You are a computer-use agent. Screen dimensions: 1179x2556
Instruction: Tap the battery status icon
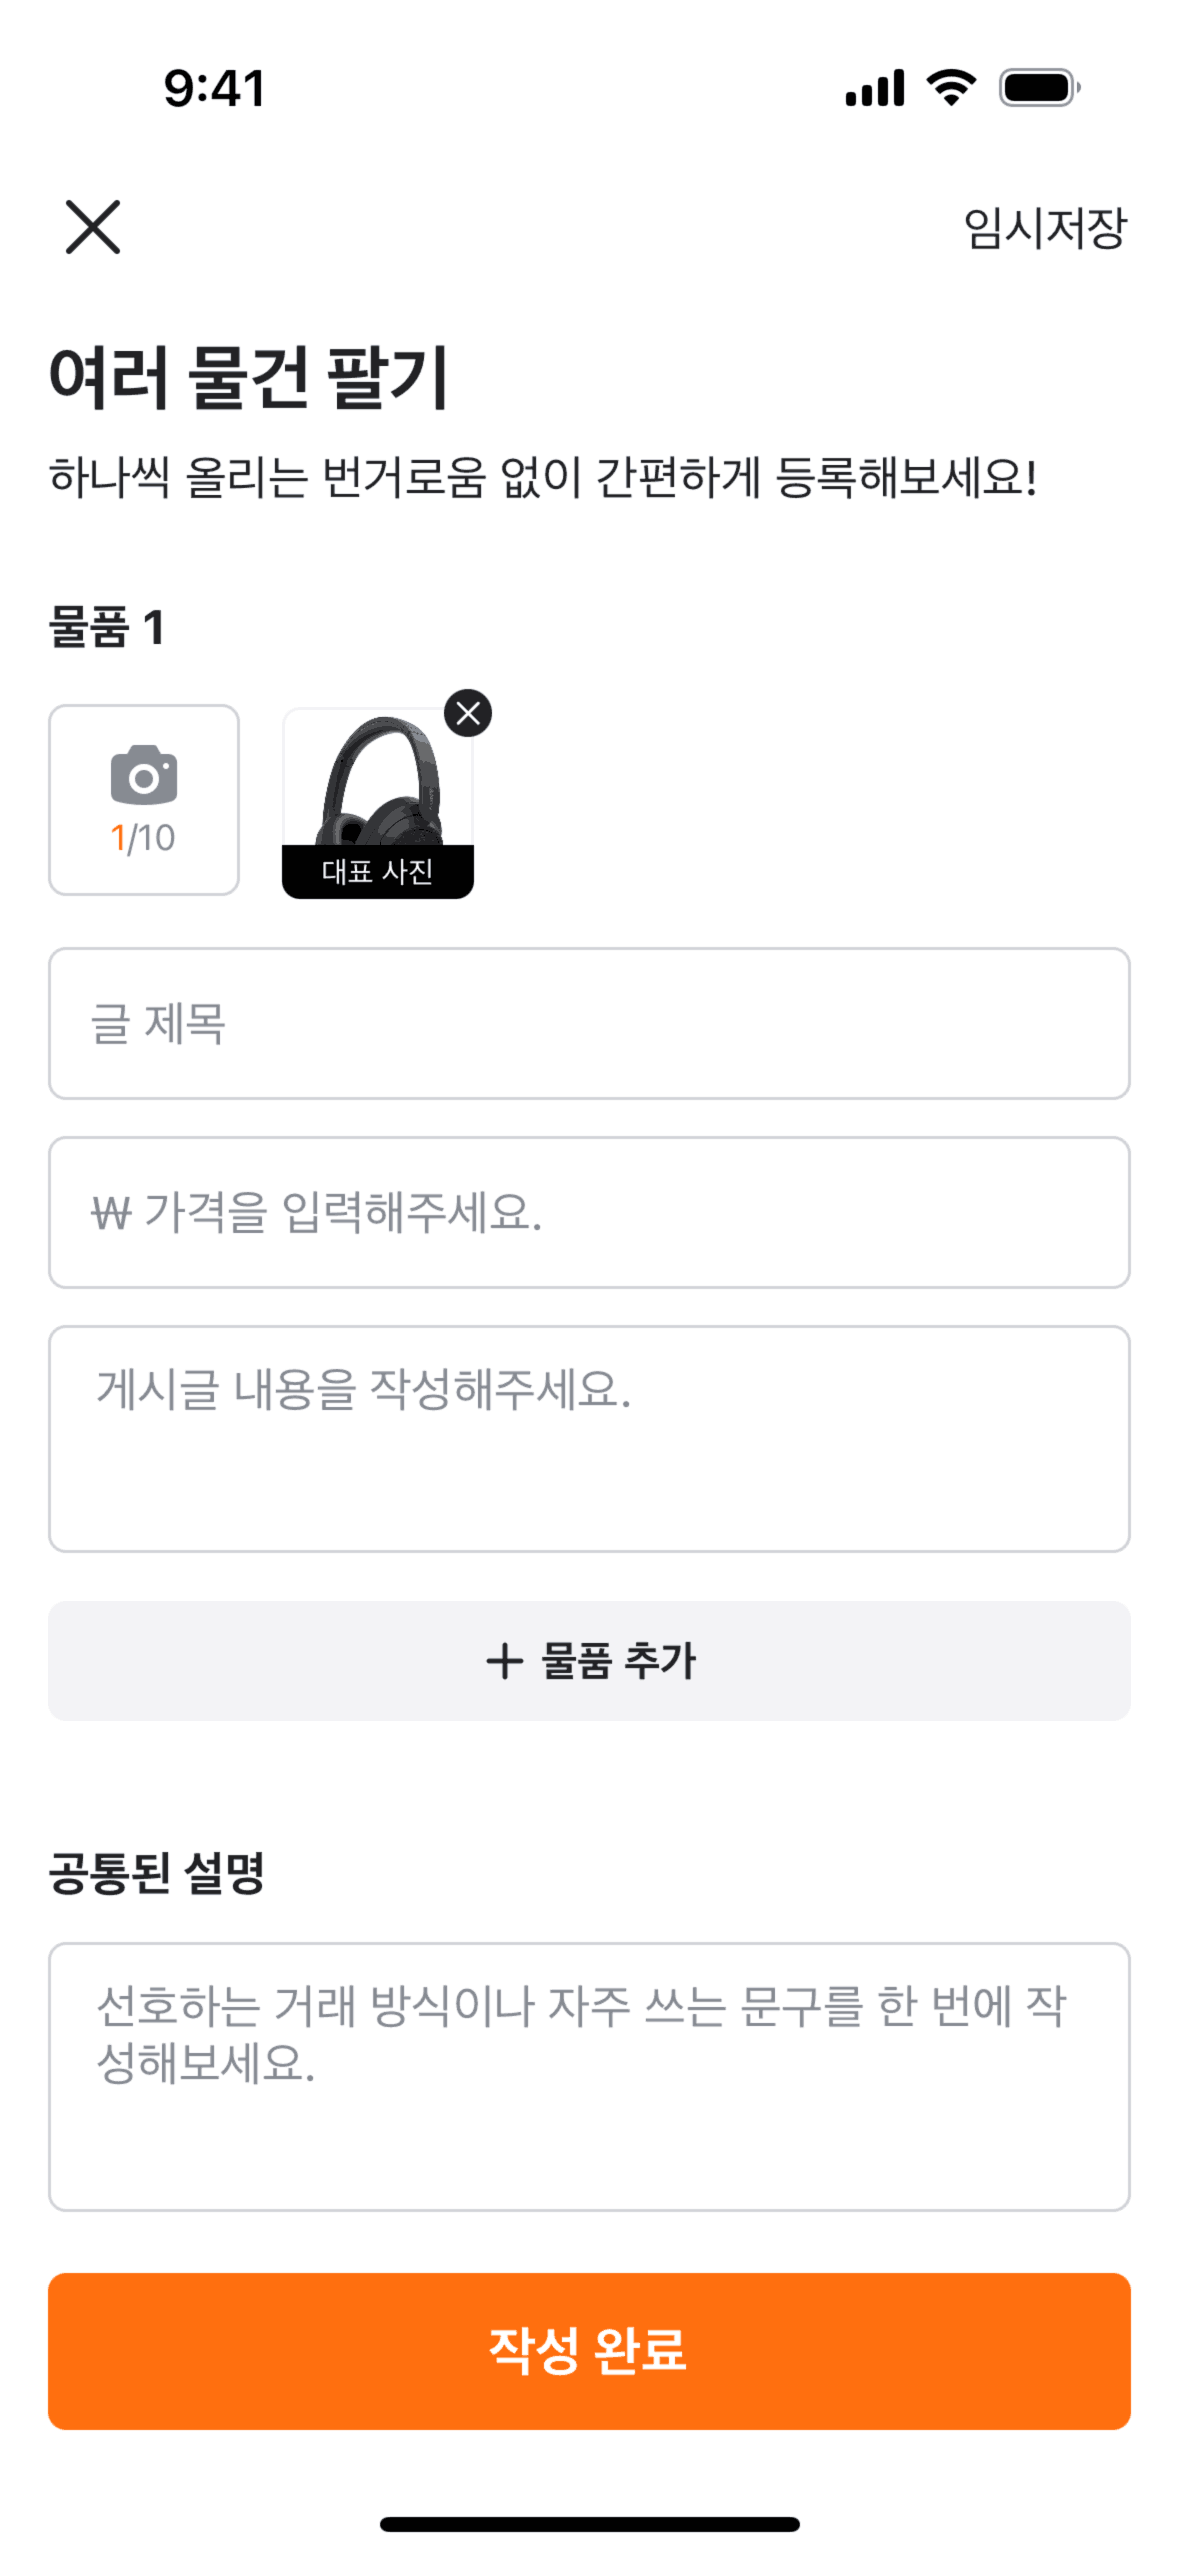[x=1040, y=88]
